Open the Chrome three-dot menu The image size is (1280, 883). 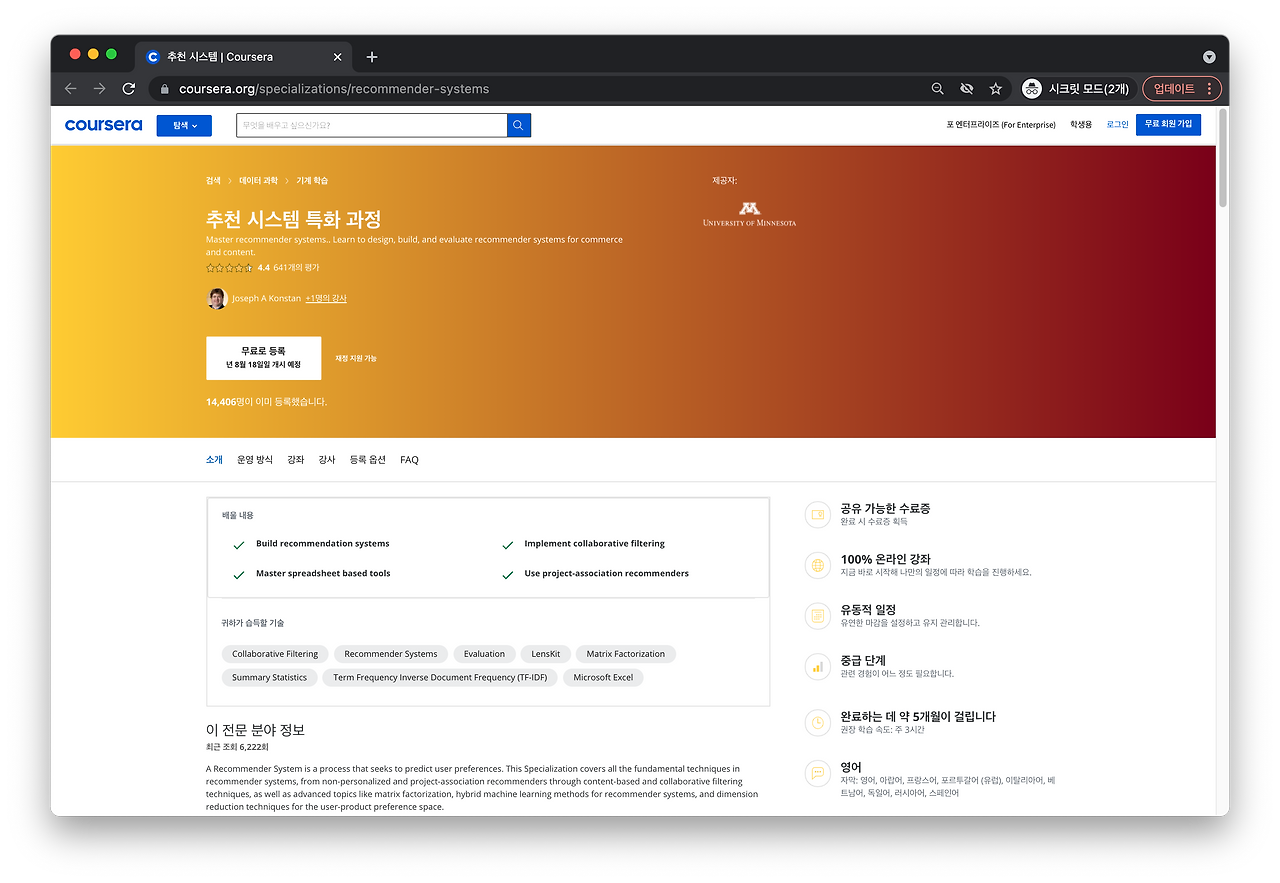pos(1209,89)
